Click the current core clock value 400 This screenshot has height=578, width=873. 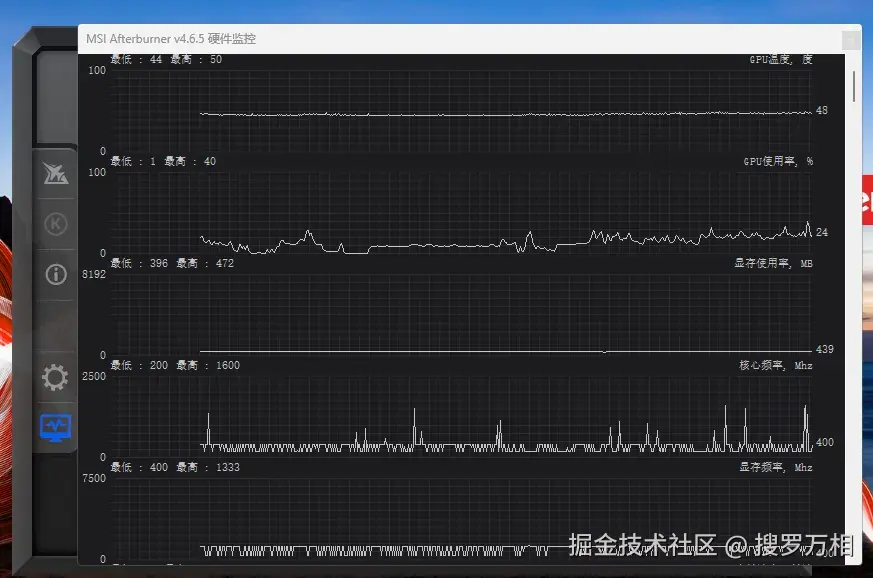click(x=825, y=442)
